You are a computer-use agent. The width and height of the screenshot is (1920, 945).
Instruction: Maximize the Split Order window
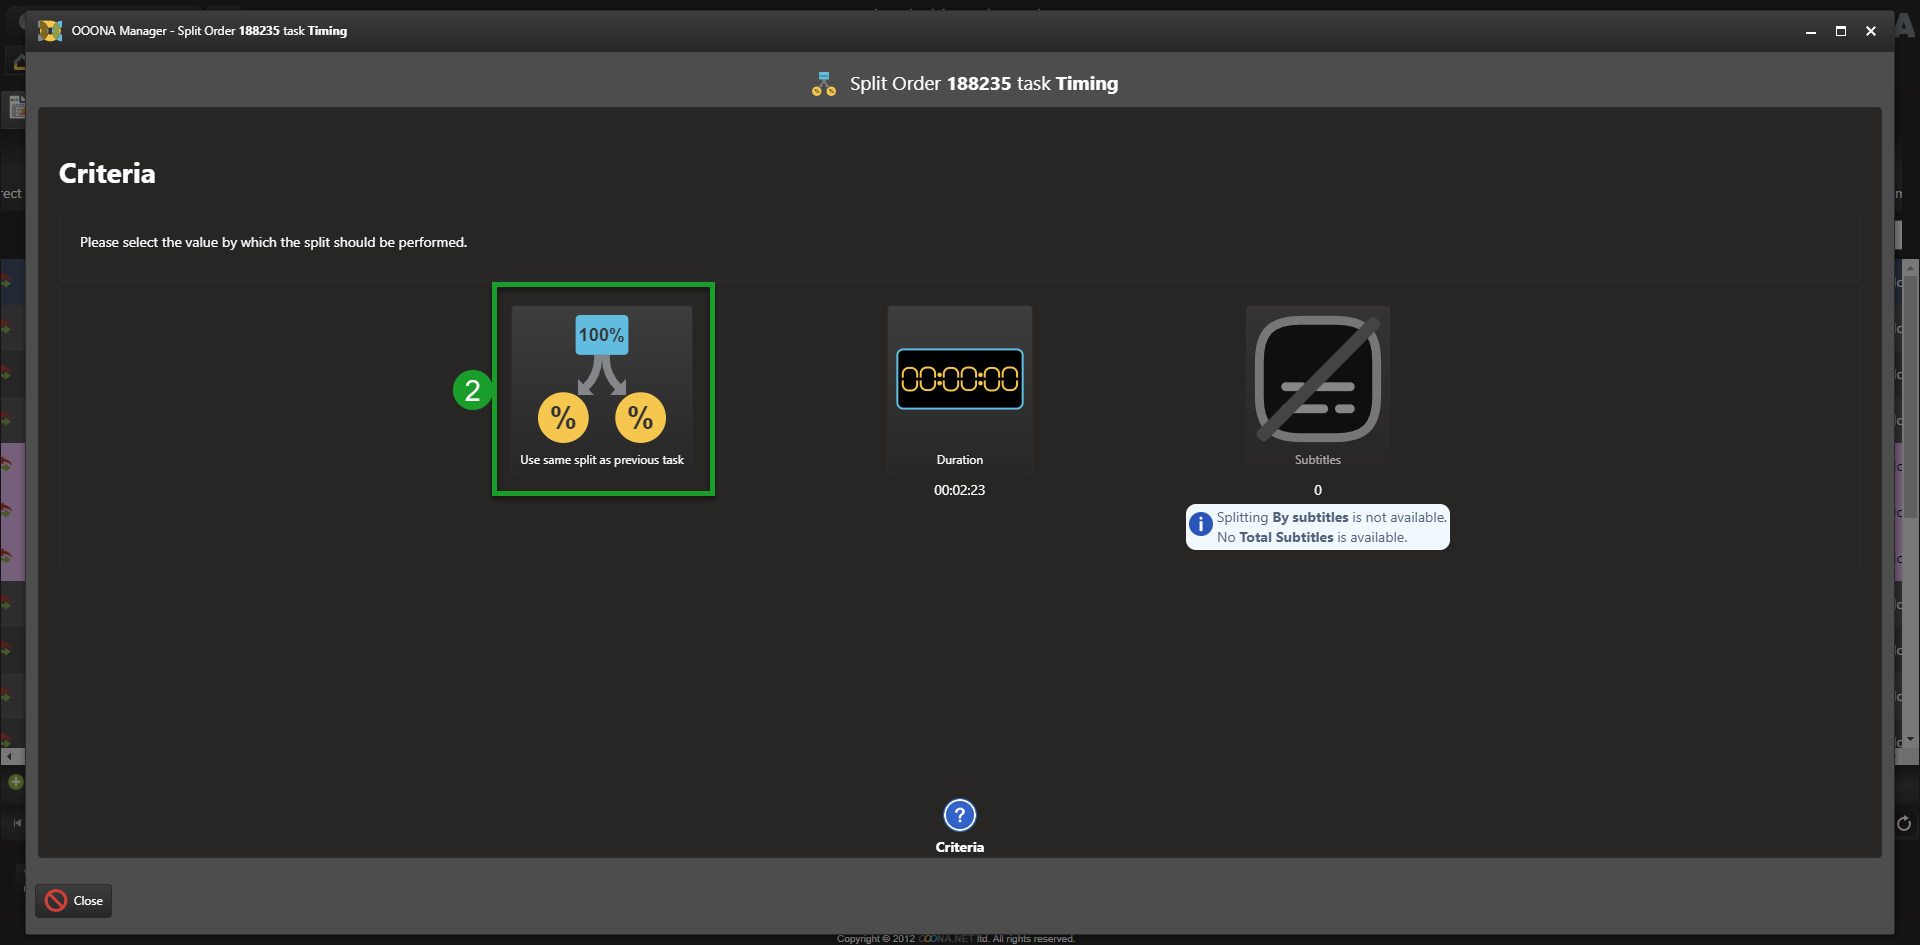(1840, 31)
